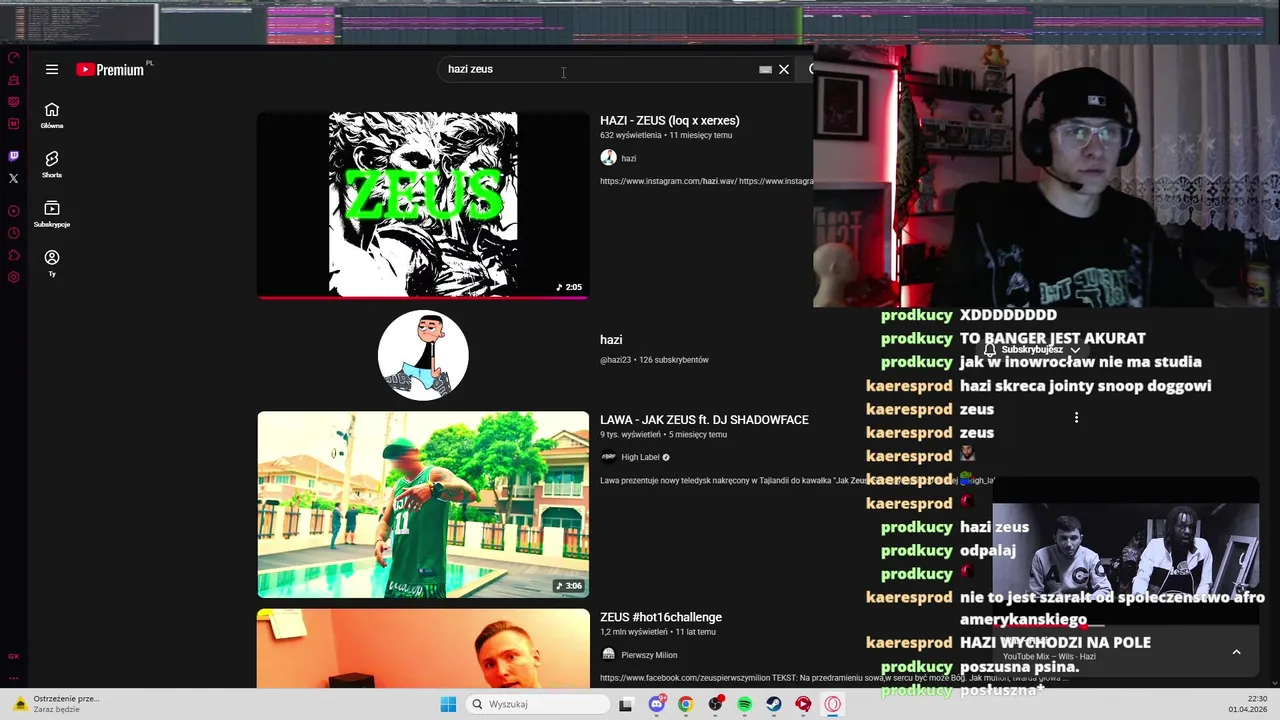
Task: Open Twitch from the Opera GX sidebar
Action: (13, 156)
